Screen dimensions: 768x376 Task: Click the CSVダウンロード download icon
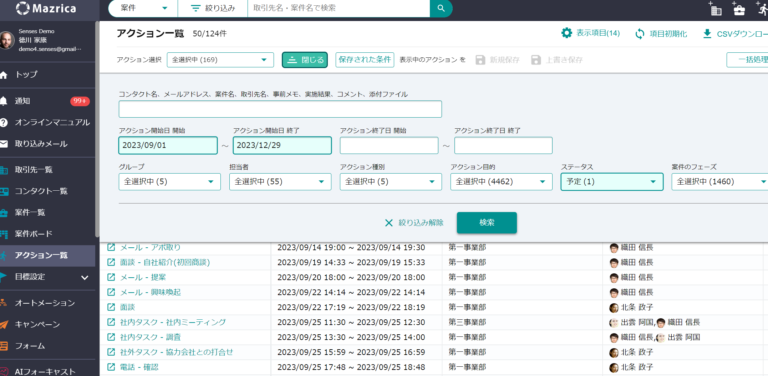[707, 34]
